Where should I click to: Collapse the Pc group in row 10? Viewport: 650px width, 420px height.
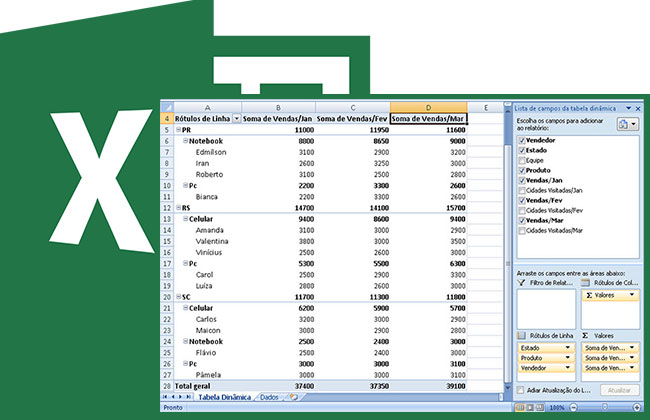[186, 185]
